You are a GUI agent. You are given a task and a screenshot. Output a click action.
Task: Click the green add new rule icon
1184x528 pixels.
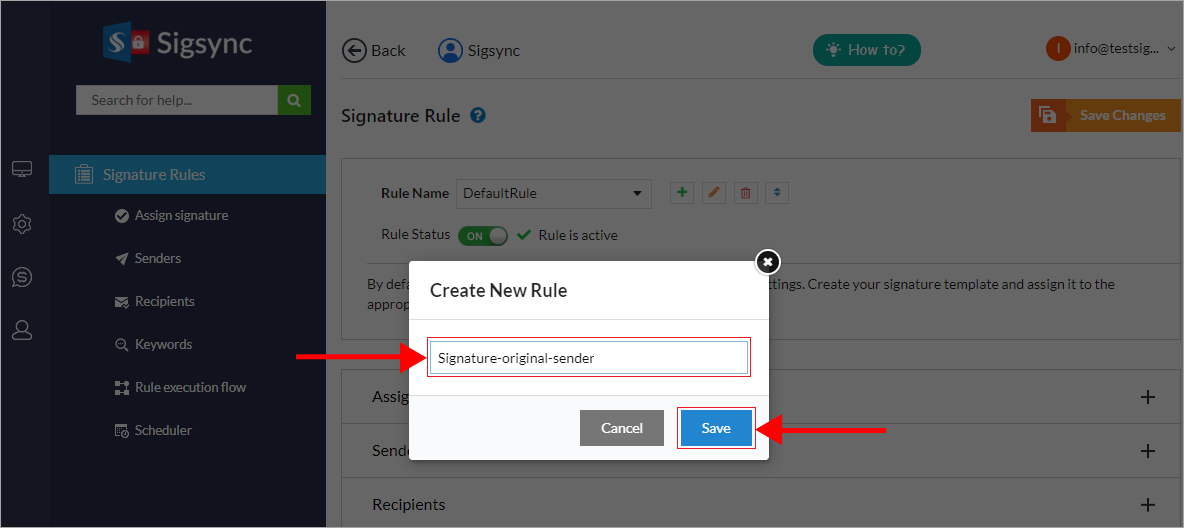(682, 193)
